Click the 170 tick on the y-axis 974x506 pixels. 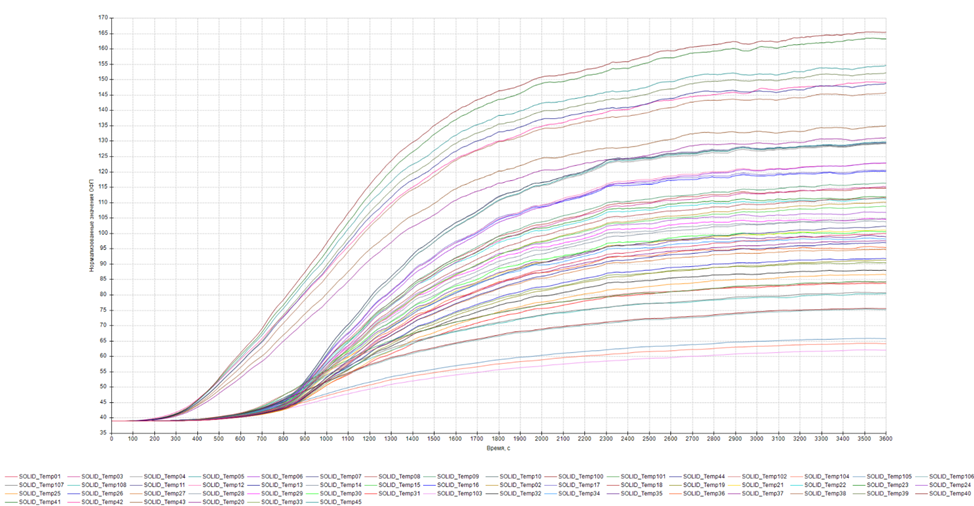coord(104,18)
